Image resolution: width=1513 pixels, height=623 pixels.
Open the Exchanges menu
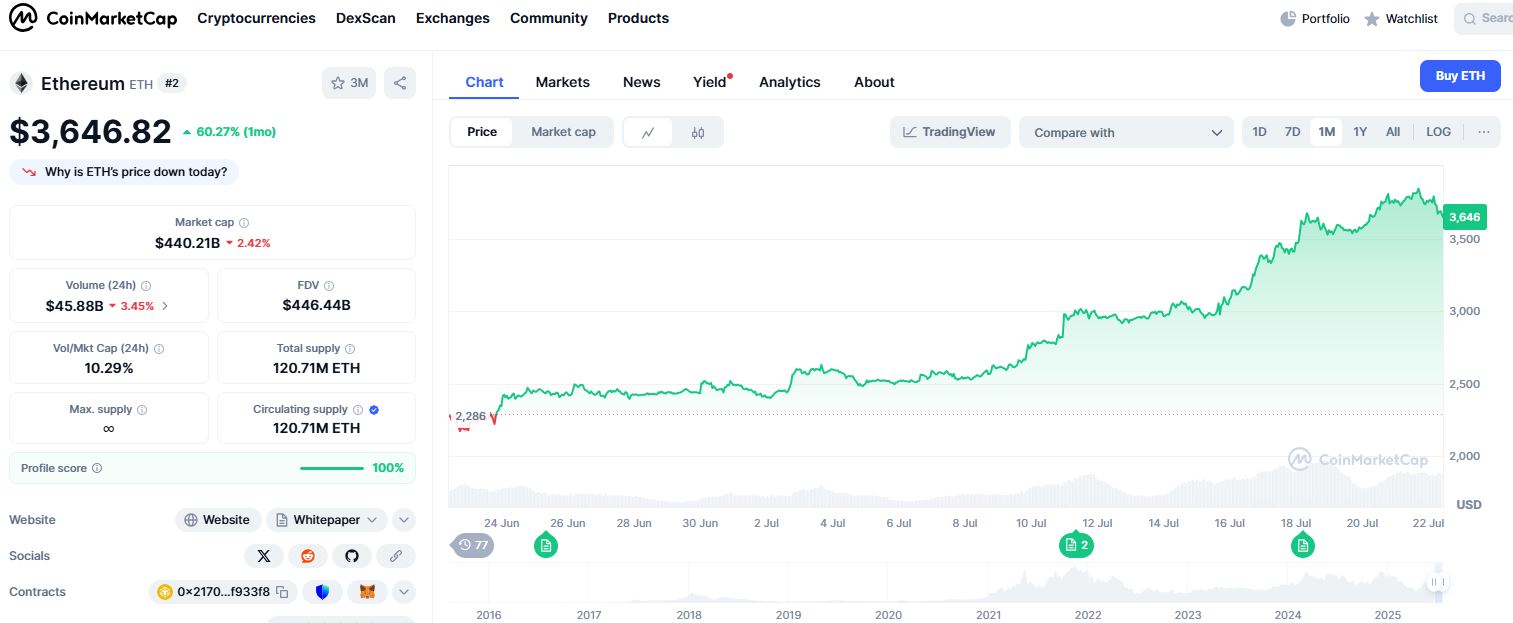pyautogui.click(x=453, y=18)
